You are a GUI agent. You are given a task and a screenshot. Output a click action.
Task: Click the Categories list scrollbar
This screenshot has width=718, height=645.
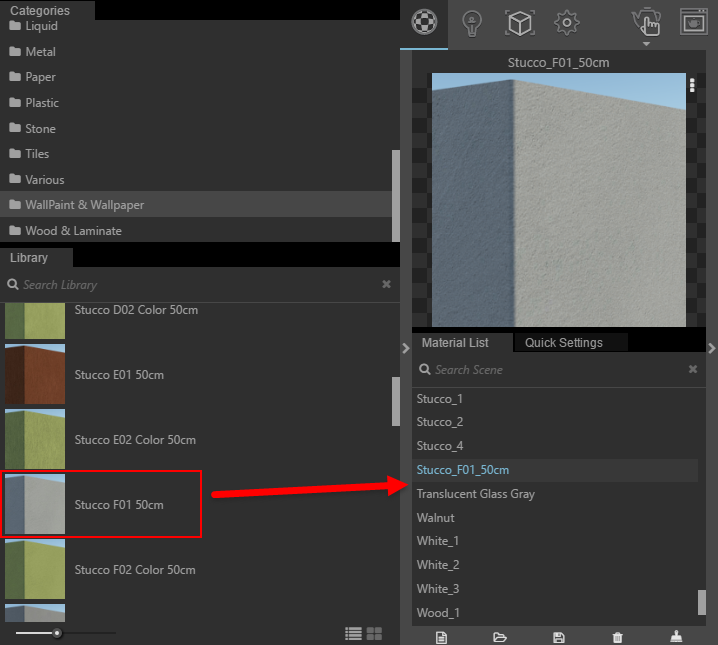[x=396, y=195]
